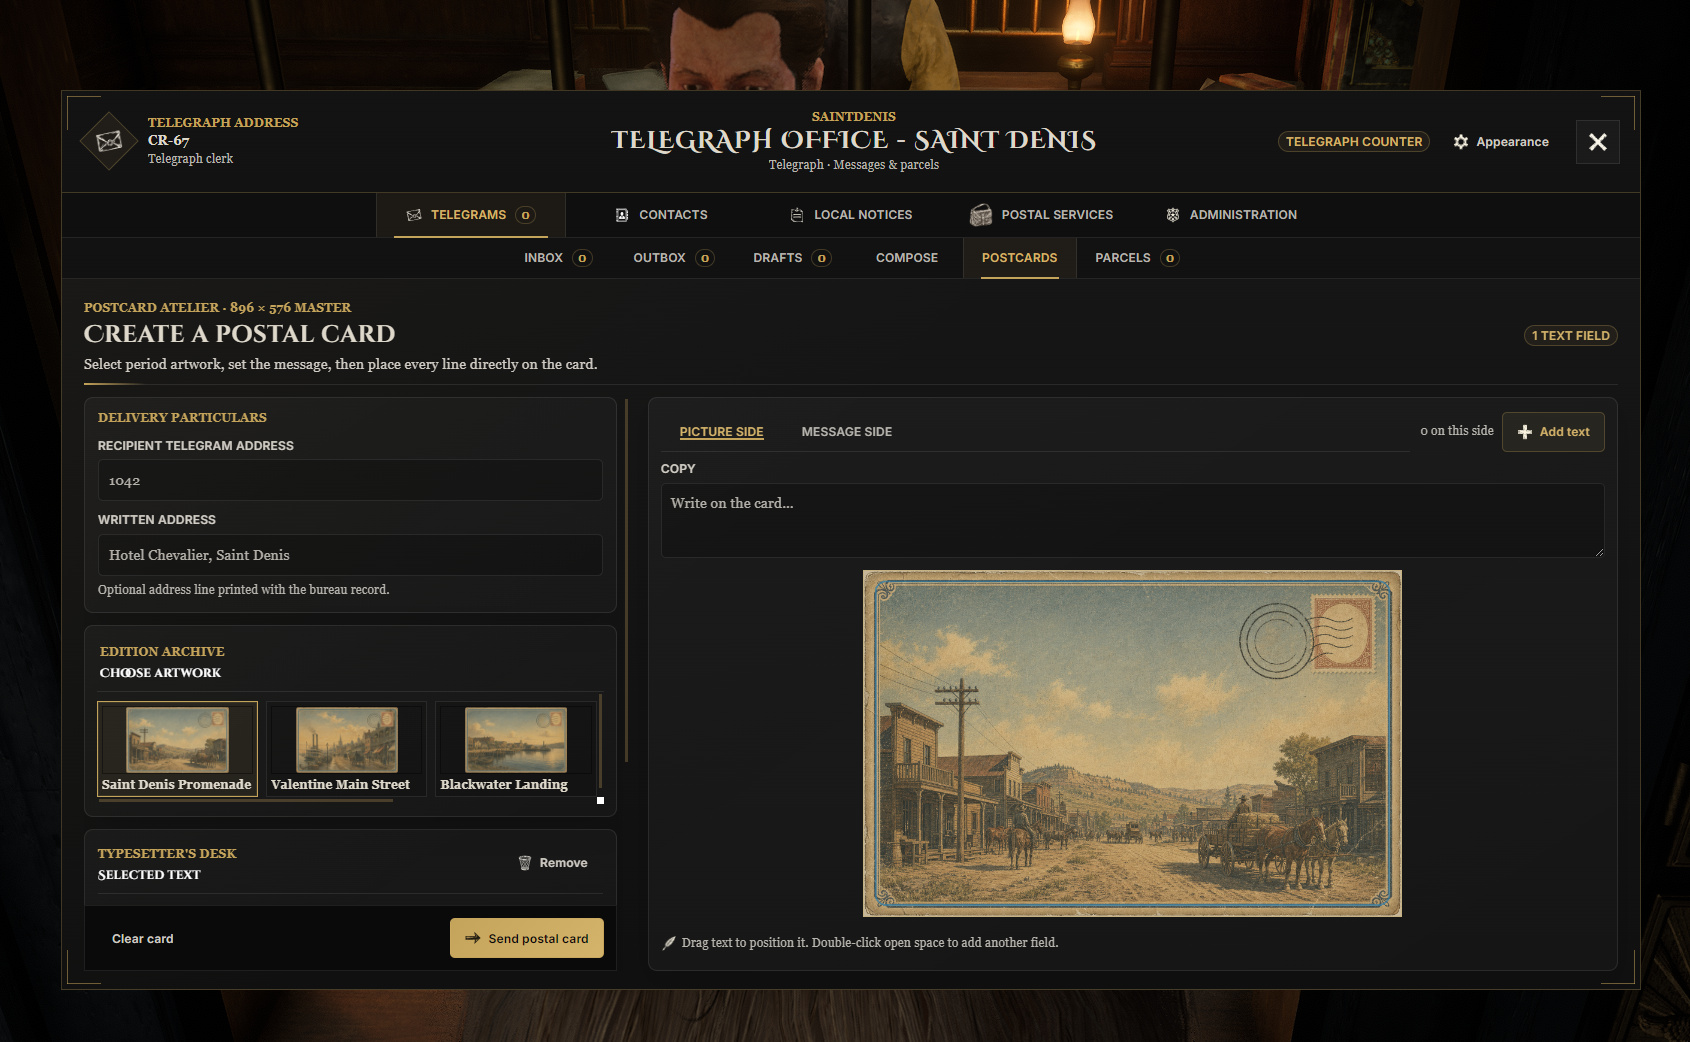Image resolution: width=1690 pixels, height=1042 pixels.
Task: Select the Picture Side tab
Action: tap(722, 432)
